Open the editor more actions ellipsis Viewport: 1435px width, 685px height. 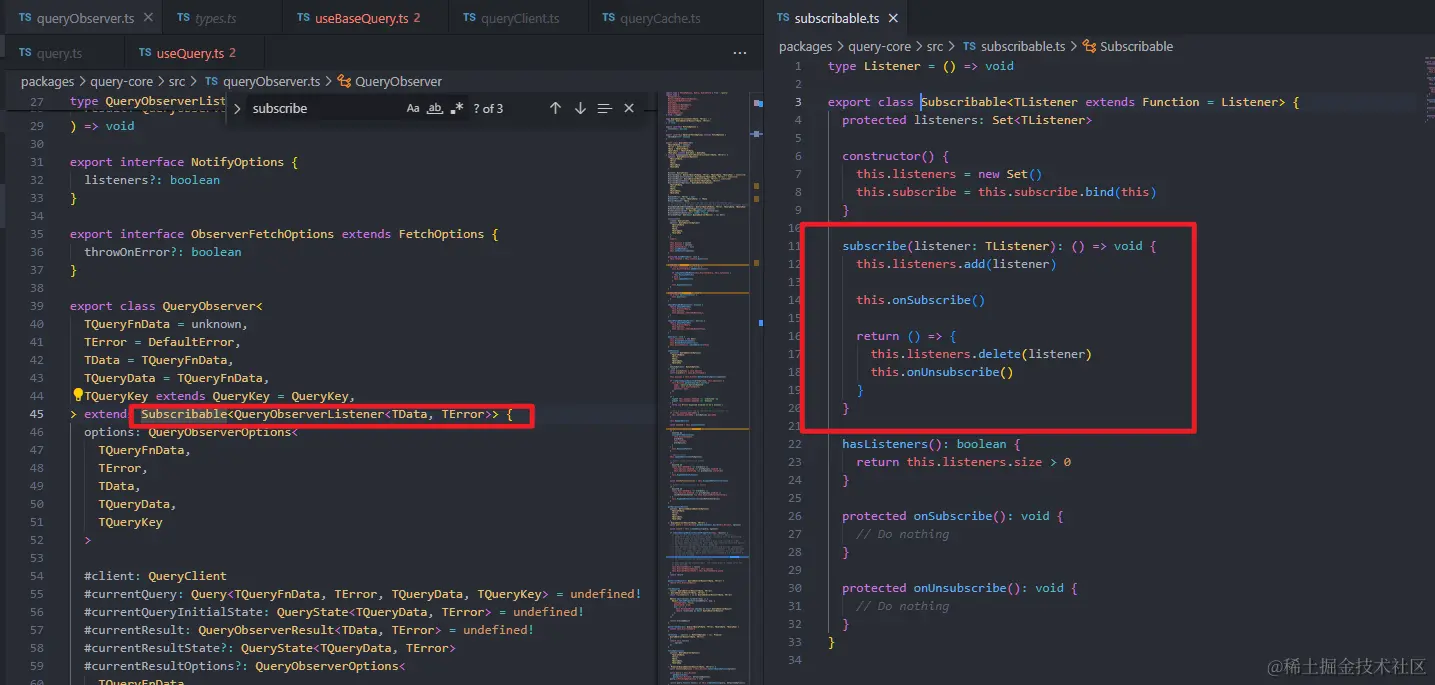pos(740,53)
